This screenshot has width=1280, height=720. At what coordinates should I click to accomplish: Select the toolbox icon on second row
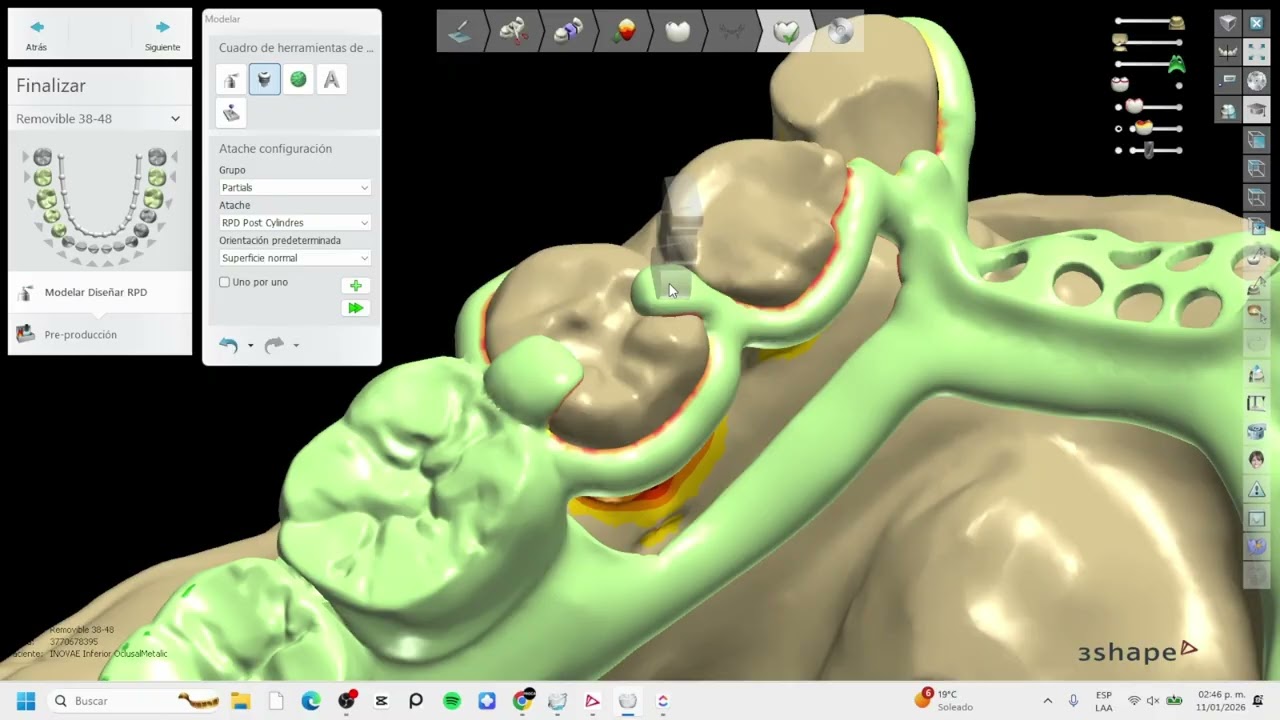(x=231, y=113)
